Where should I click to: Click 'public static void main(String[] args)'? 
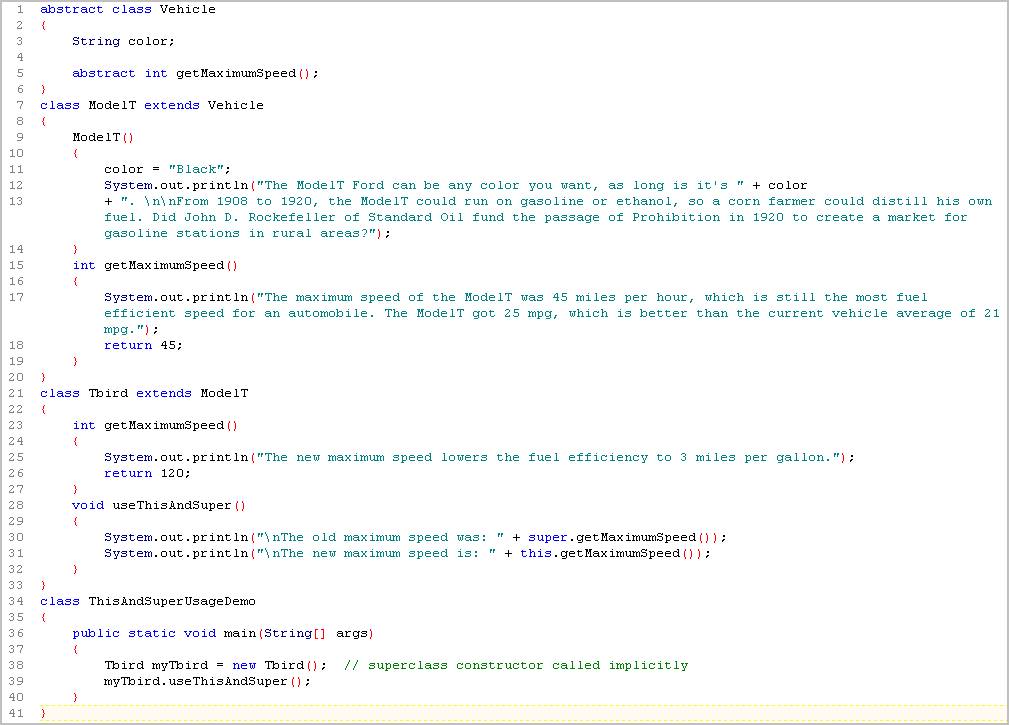coord(223,634)
